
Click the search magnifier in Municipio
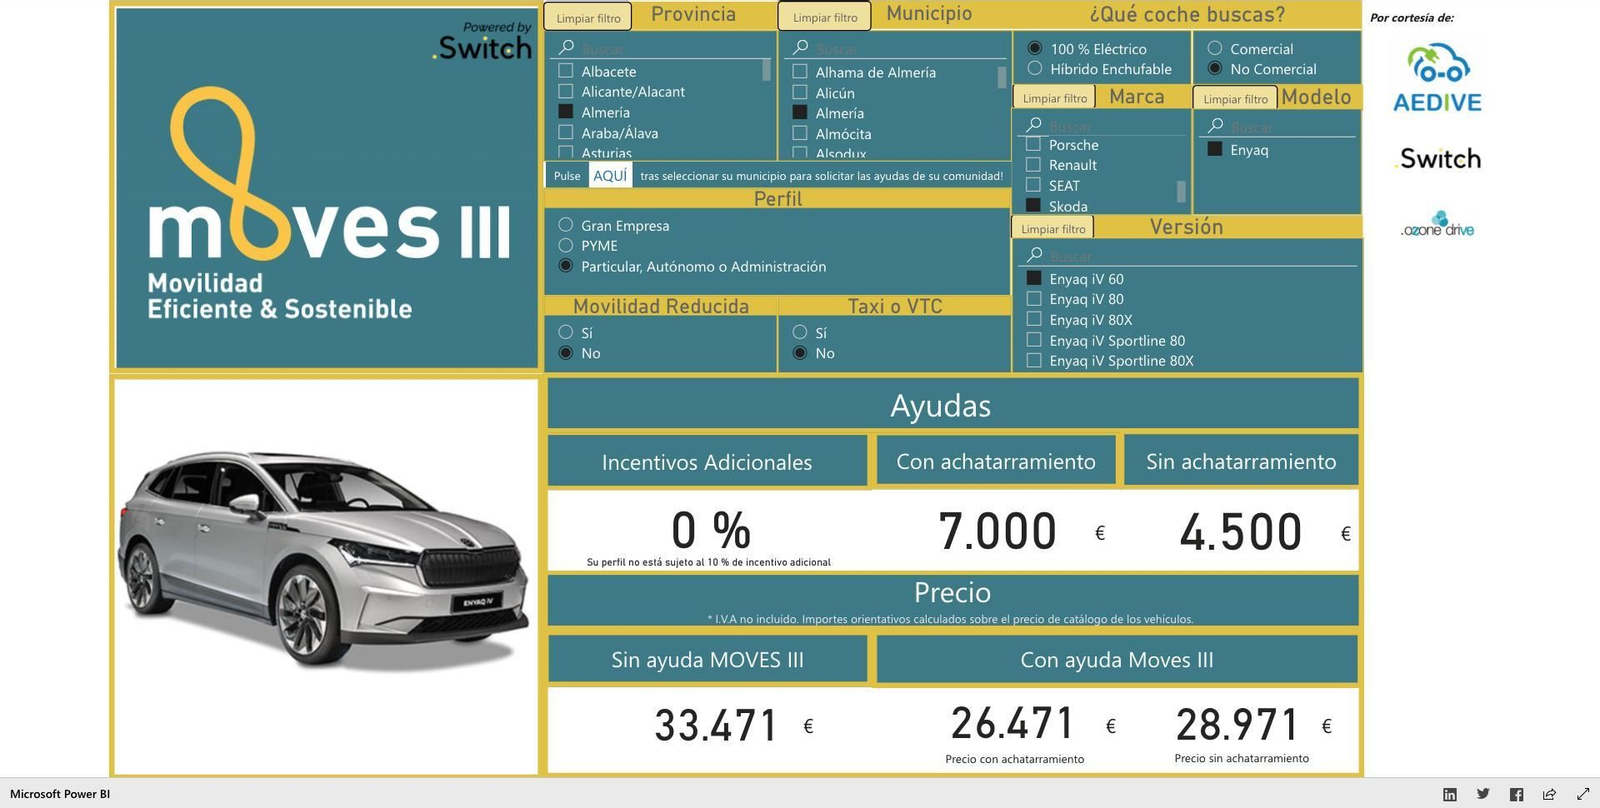click(x=800, y=47)
